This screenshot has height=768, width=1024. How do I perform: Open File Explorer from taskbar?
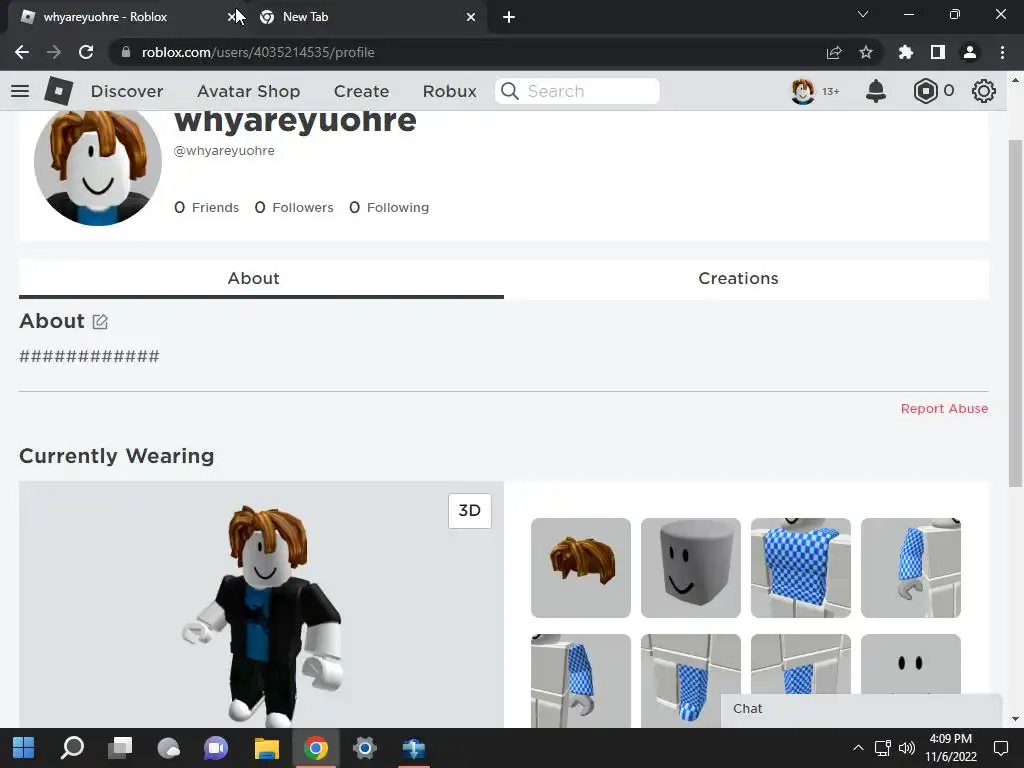(x=266, y=748)
